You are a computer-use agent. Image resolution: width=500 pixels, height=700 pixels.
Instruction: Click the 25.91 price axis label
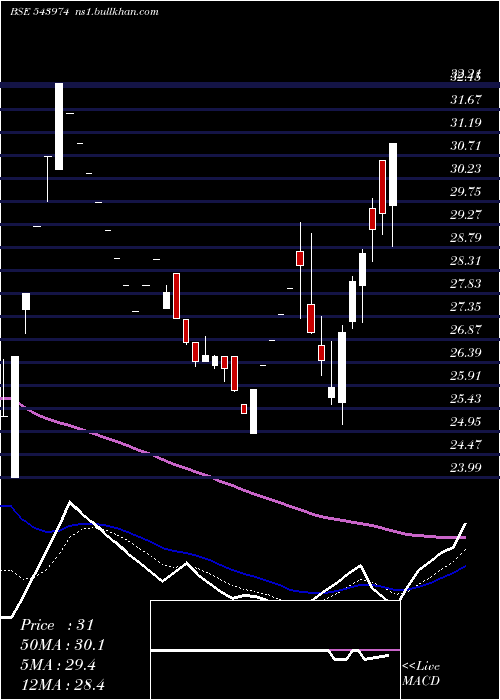pos(466,375)
